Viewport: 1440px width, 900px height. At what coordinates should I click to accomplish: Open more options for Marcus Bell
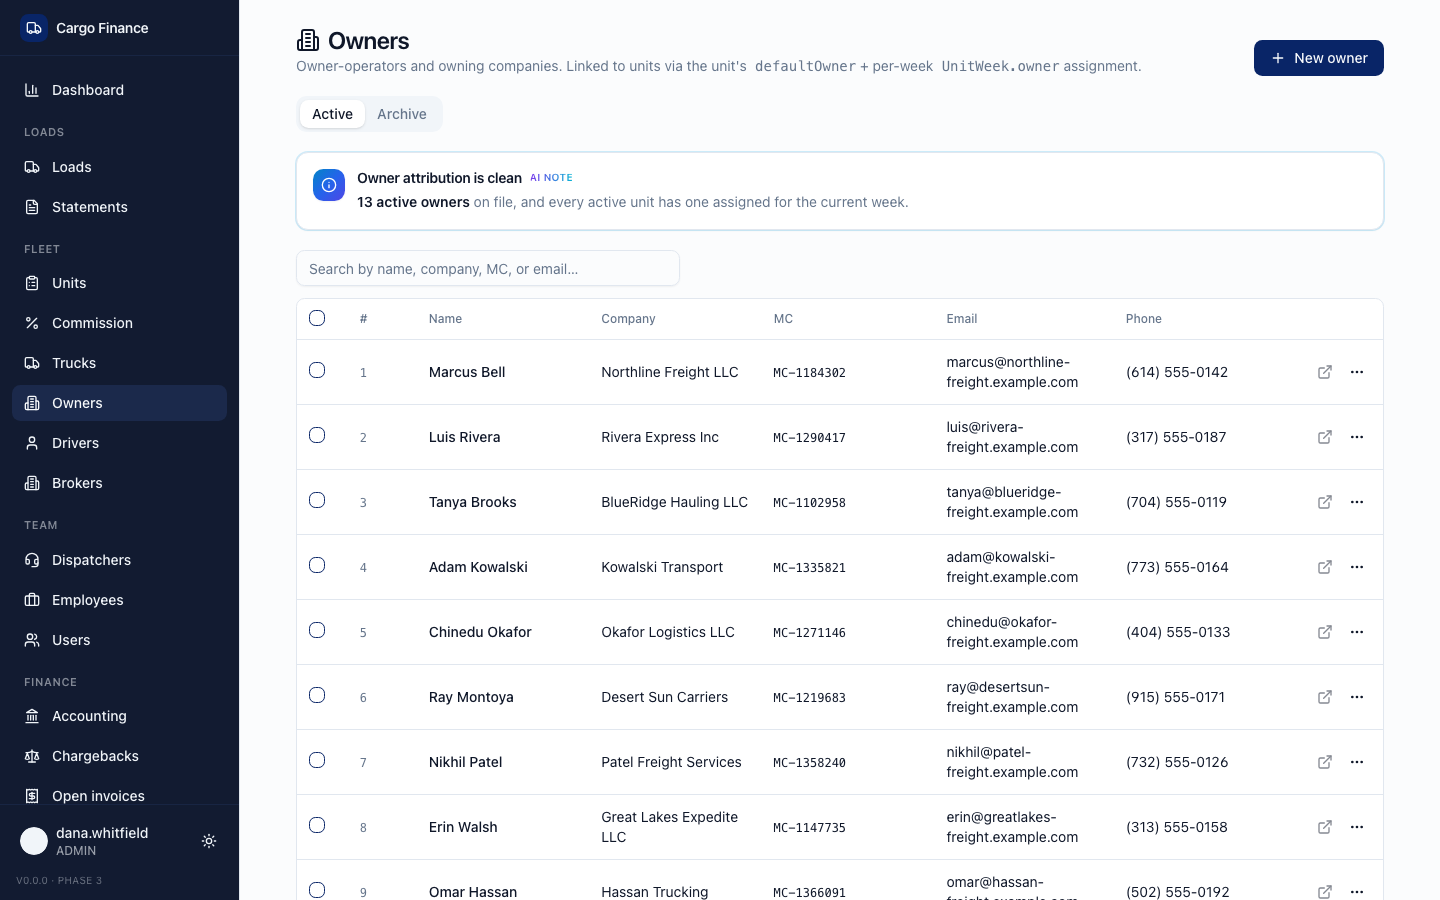tap(1357, 372)
